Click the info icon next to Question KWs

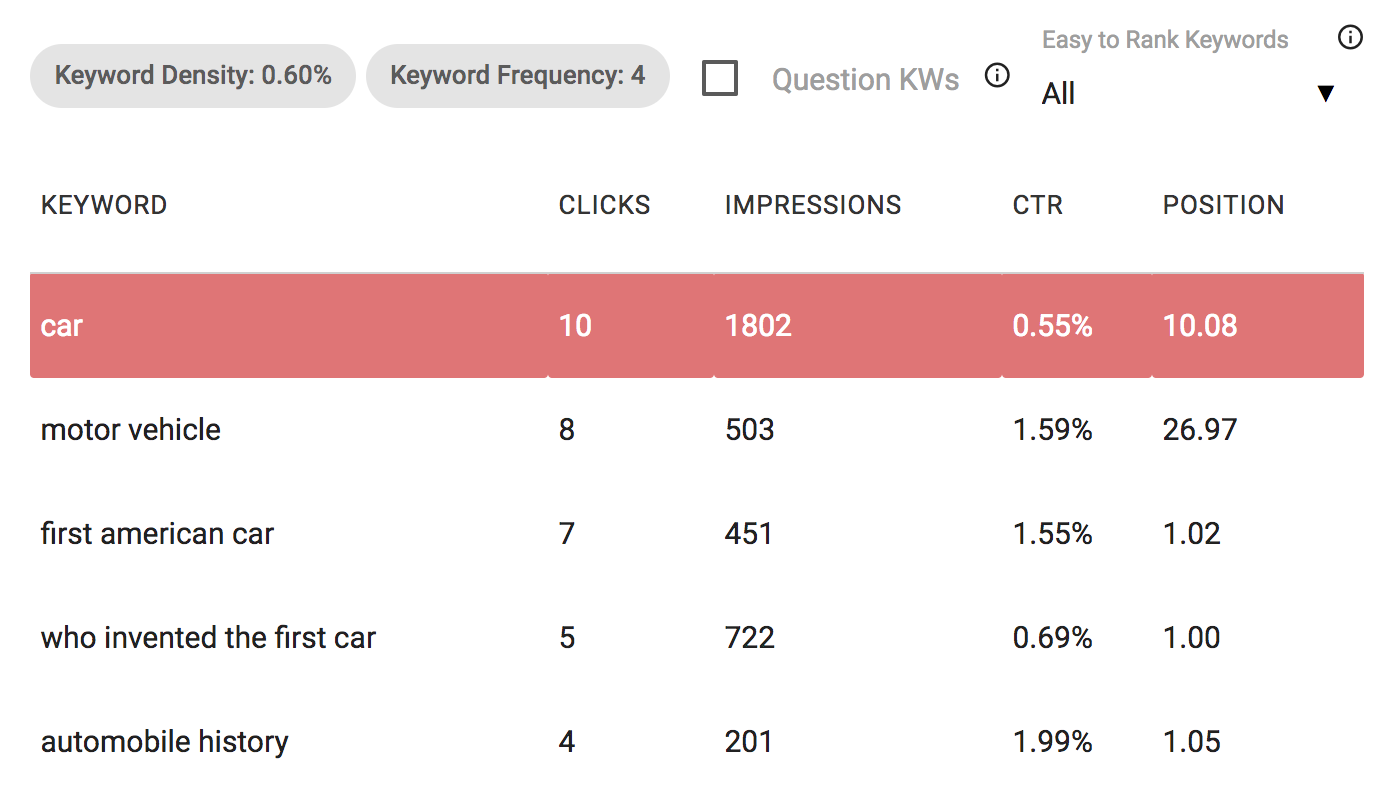[x=997, y=75]
